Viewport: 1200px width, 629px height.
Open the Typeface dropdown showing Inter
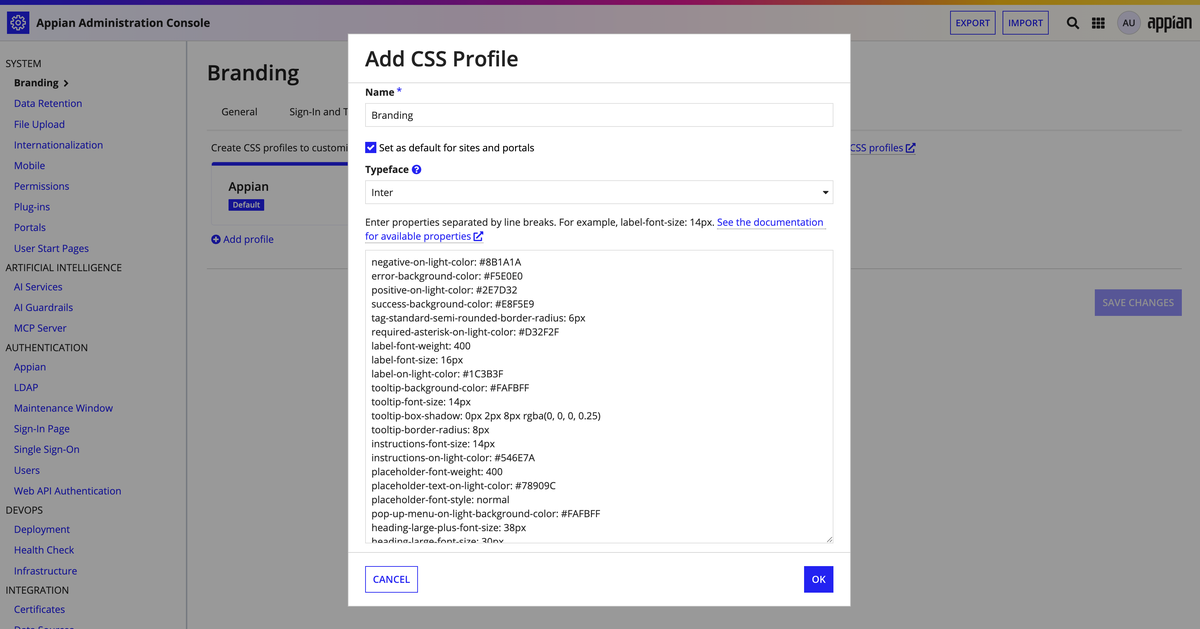click(599, 192)
